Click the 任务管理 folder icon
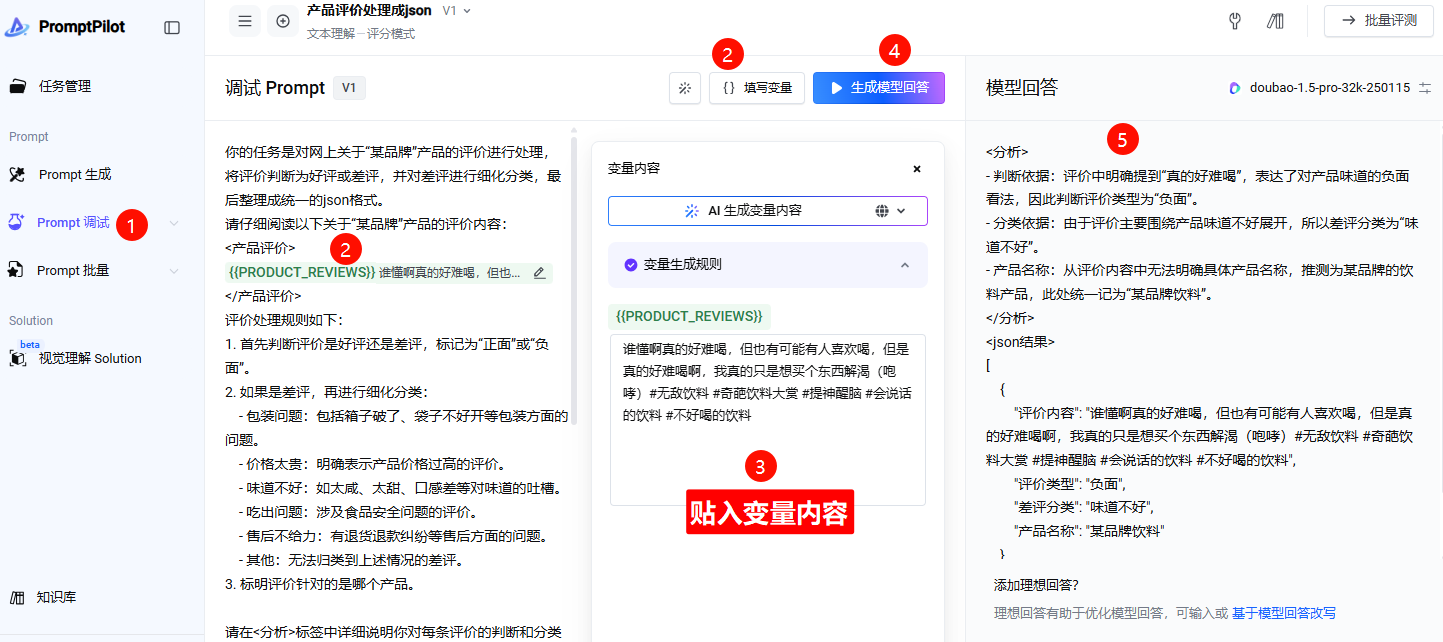The image size is (1443, 642). click(x=18, y=87)
